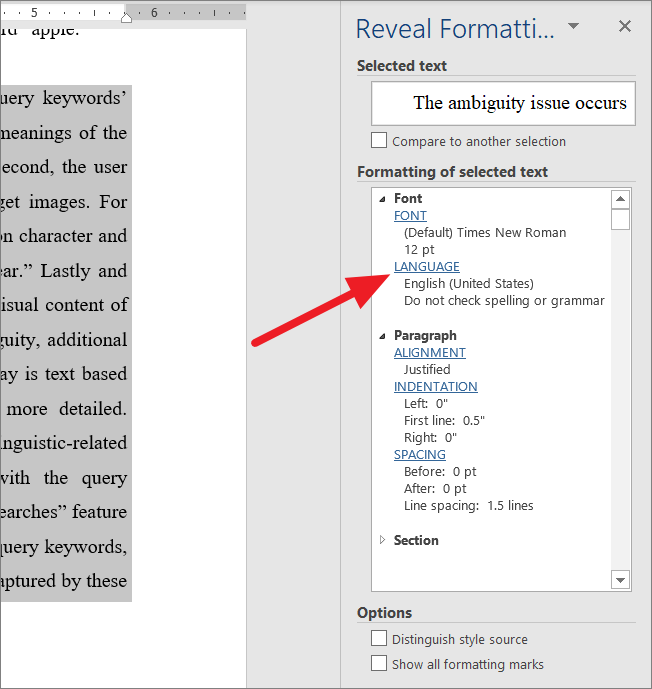The image size is (652, 689).
Task: Click 'Line spacing: 1.5 lines' entry
Action: pos(468,506)
